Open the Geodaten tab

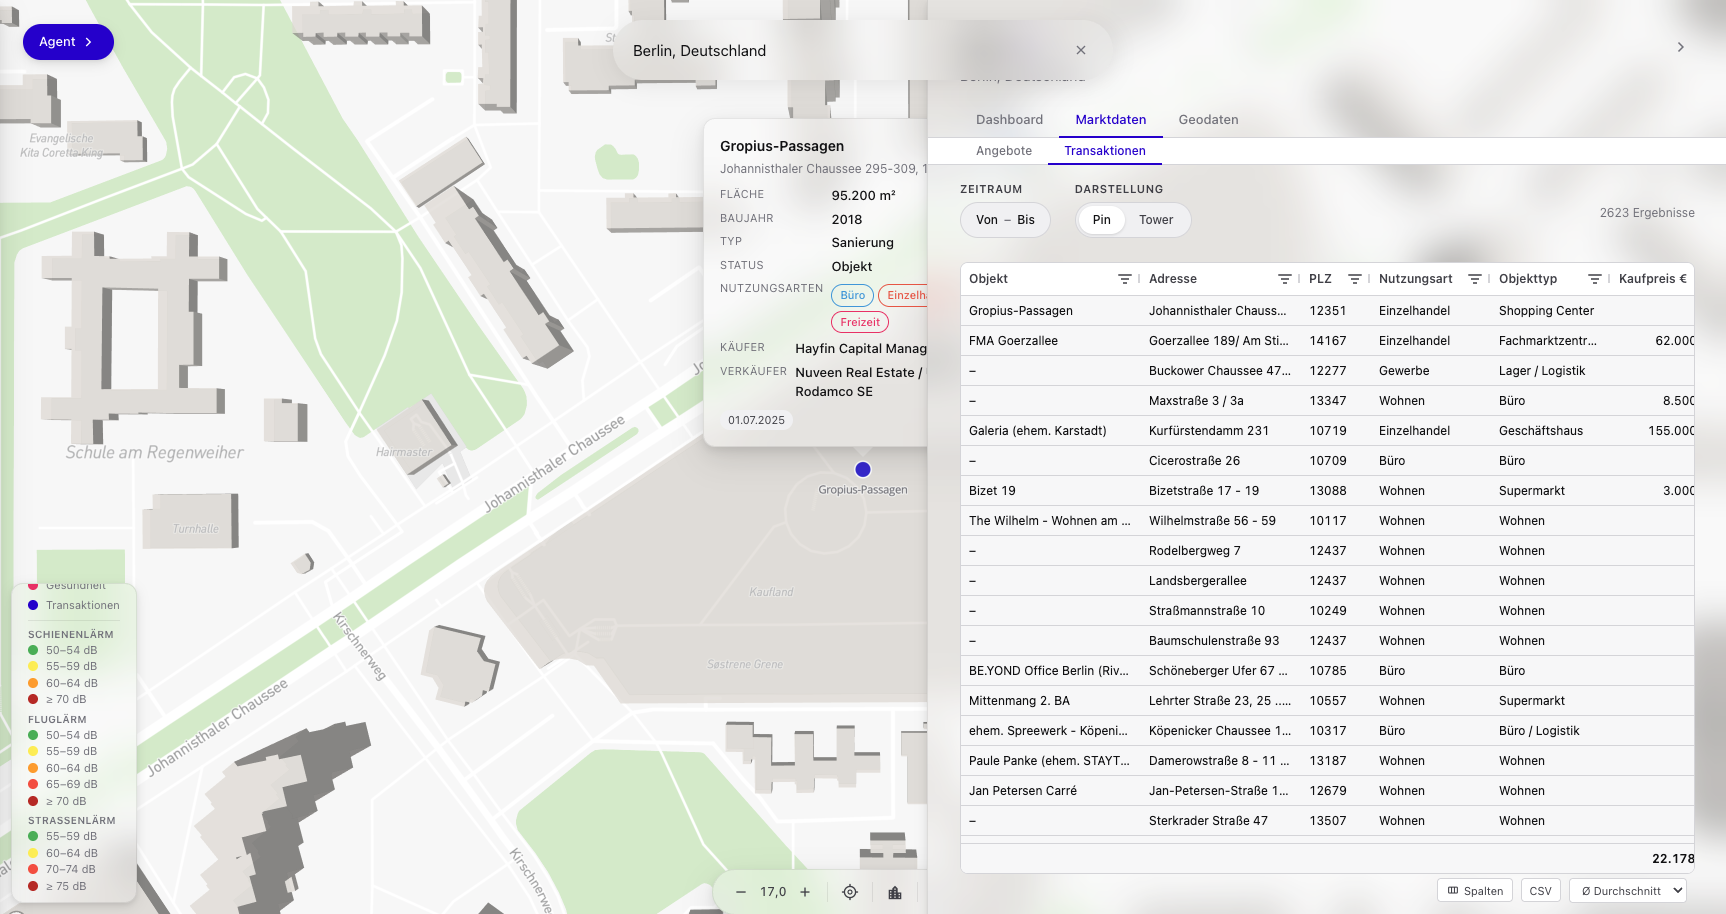pyautogui.click(x=1208, y=119)
